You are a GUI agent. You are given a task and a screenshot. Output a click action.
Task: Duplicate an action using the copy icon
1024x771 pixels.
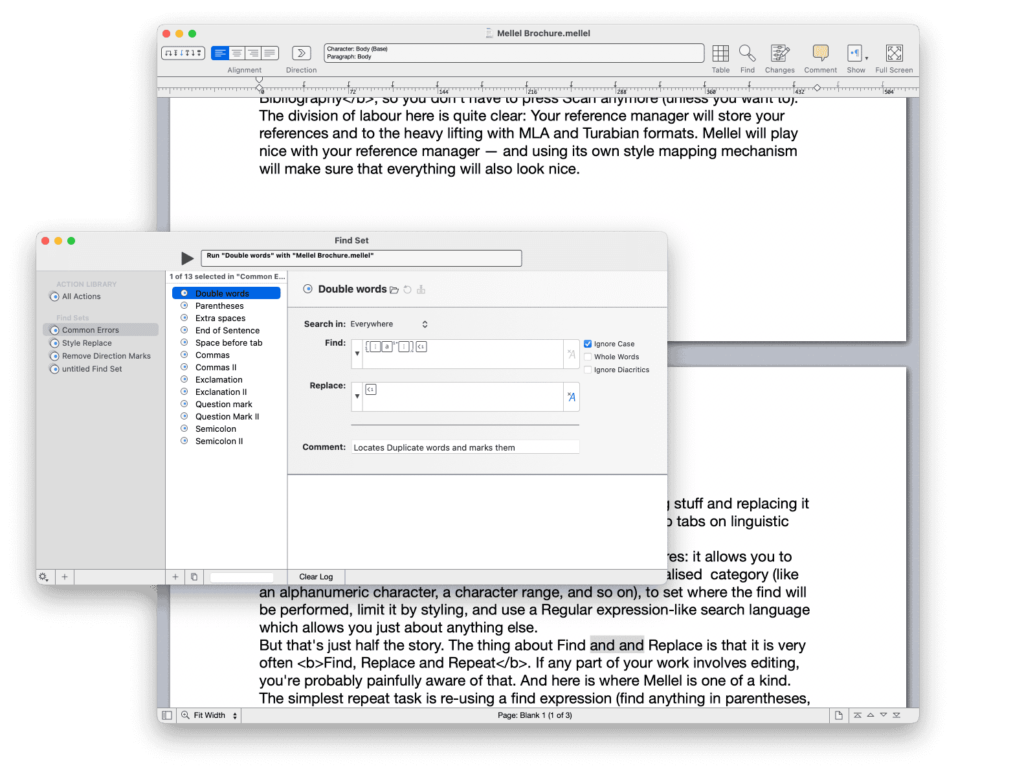point(194,576)
